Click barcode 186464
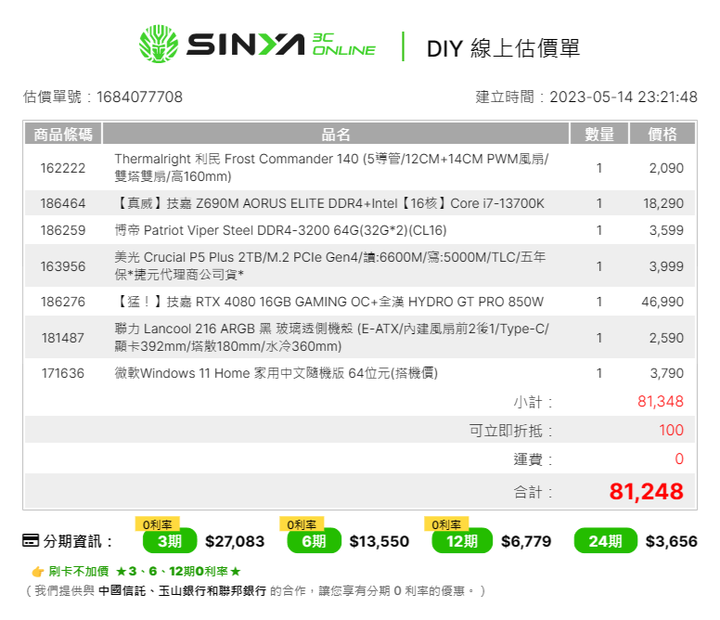This screenshot has width=720, height=620. click(63, 203)
